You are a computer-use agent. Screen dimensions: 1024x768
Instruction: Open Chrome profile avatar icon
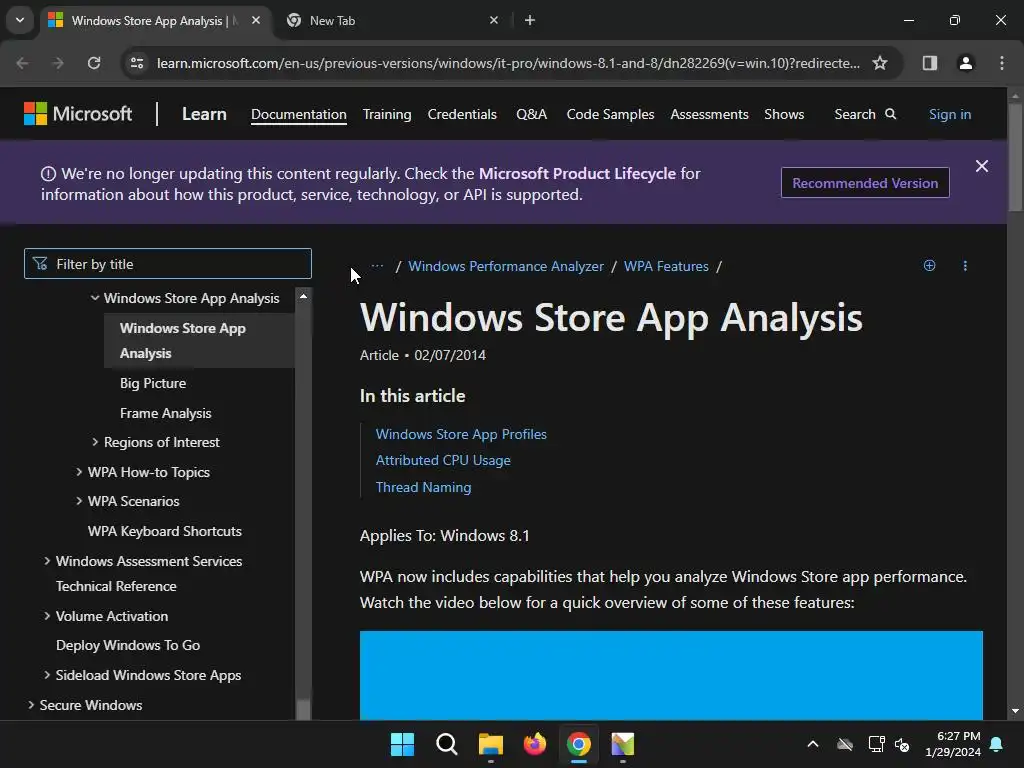click(x=965, y=63)
